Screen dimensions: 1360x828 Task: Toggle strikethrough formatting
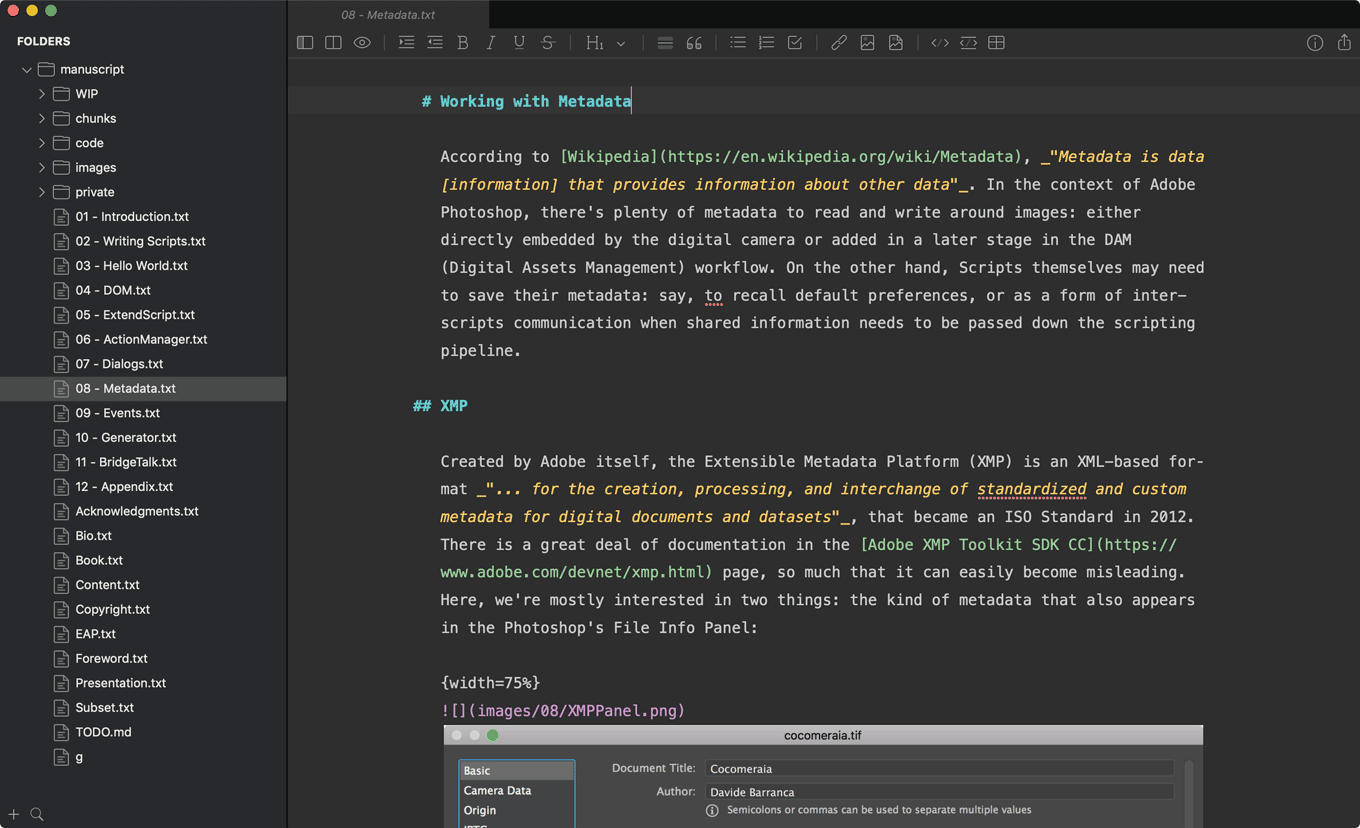coord(547,42)
